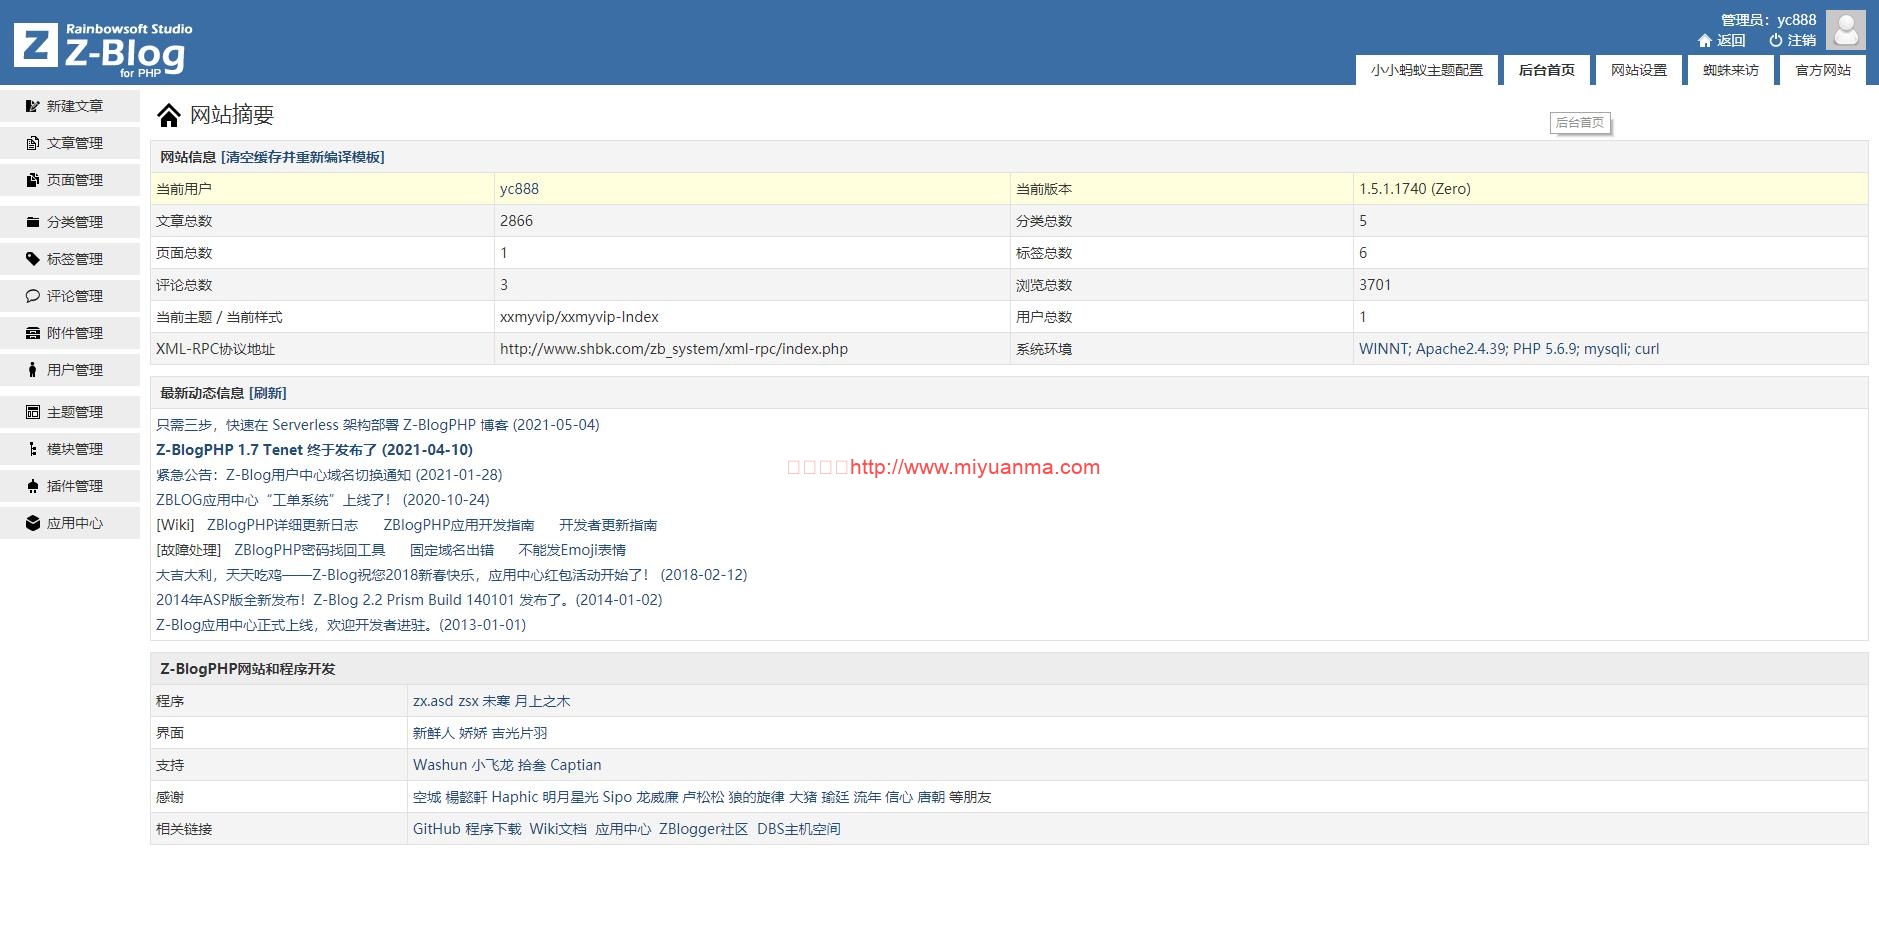This screenshot has height=928, width=1879.
Task: Click the 新建文章 pencil icon in sidebar
Action: click(x=33, y=106)
